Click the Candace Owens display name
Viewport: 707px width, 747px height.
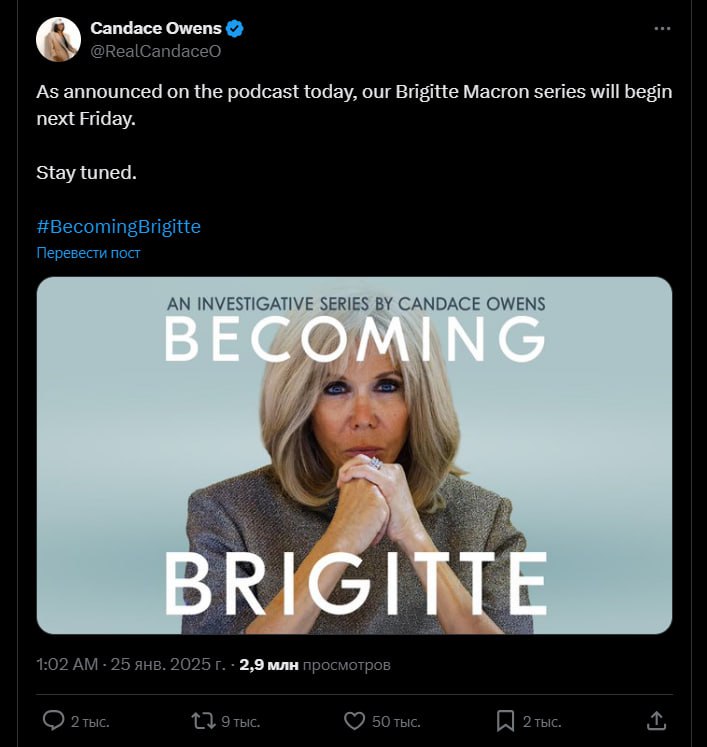tap(157, 29)
